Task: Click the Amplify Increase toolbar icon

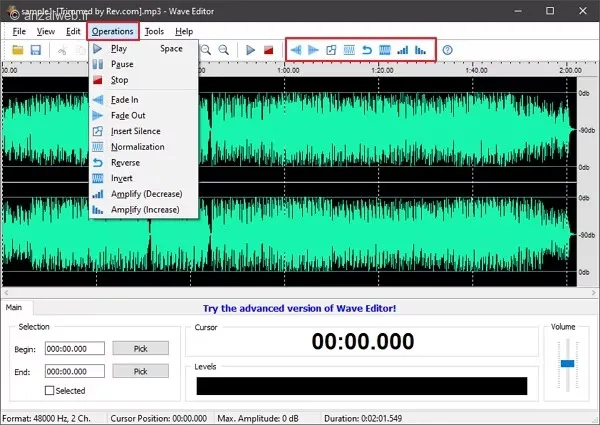Action: click(420, 50)
